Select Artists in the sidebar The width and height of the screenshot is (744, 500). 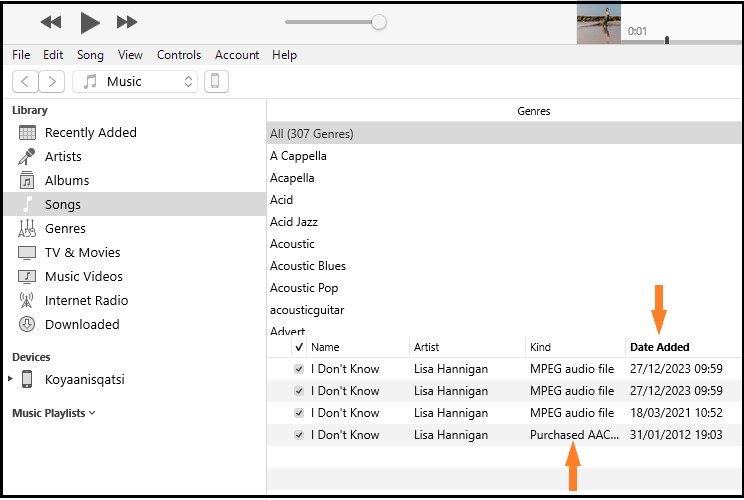click(63, 157)
